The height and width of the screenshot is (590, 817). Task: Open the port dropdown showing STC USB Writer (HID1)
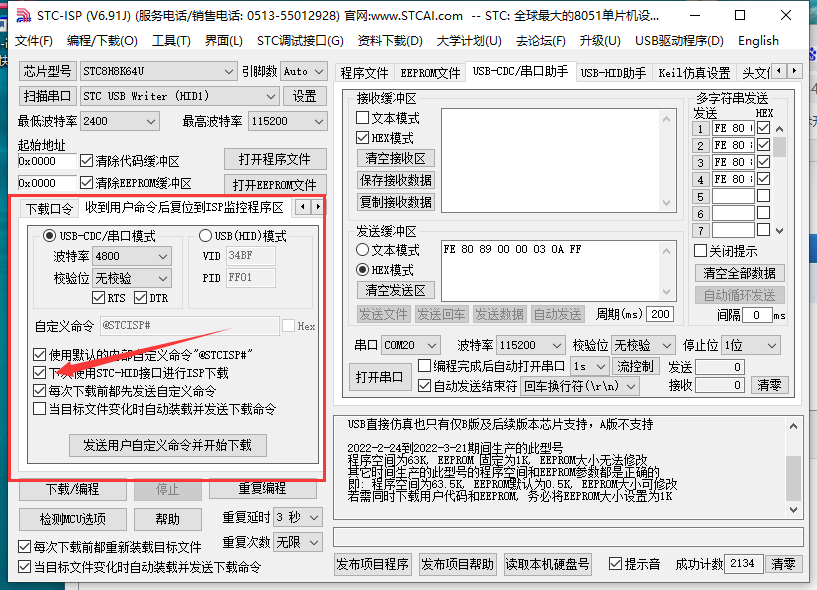179,96
